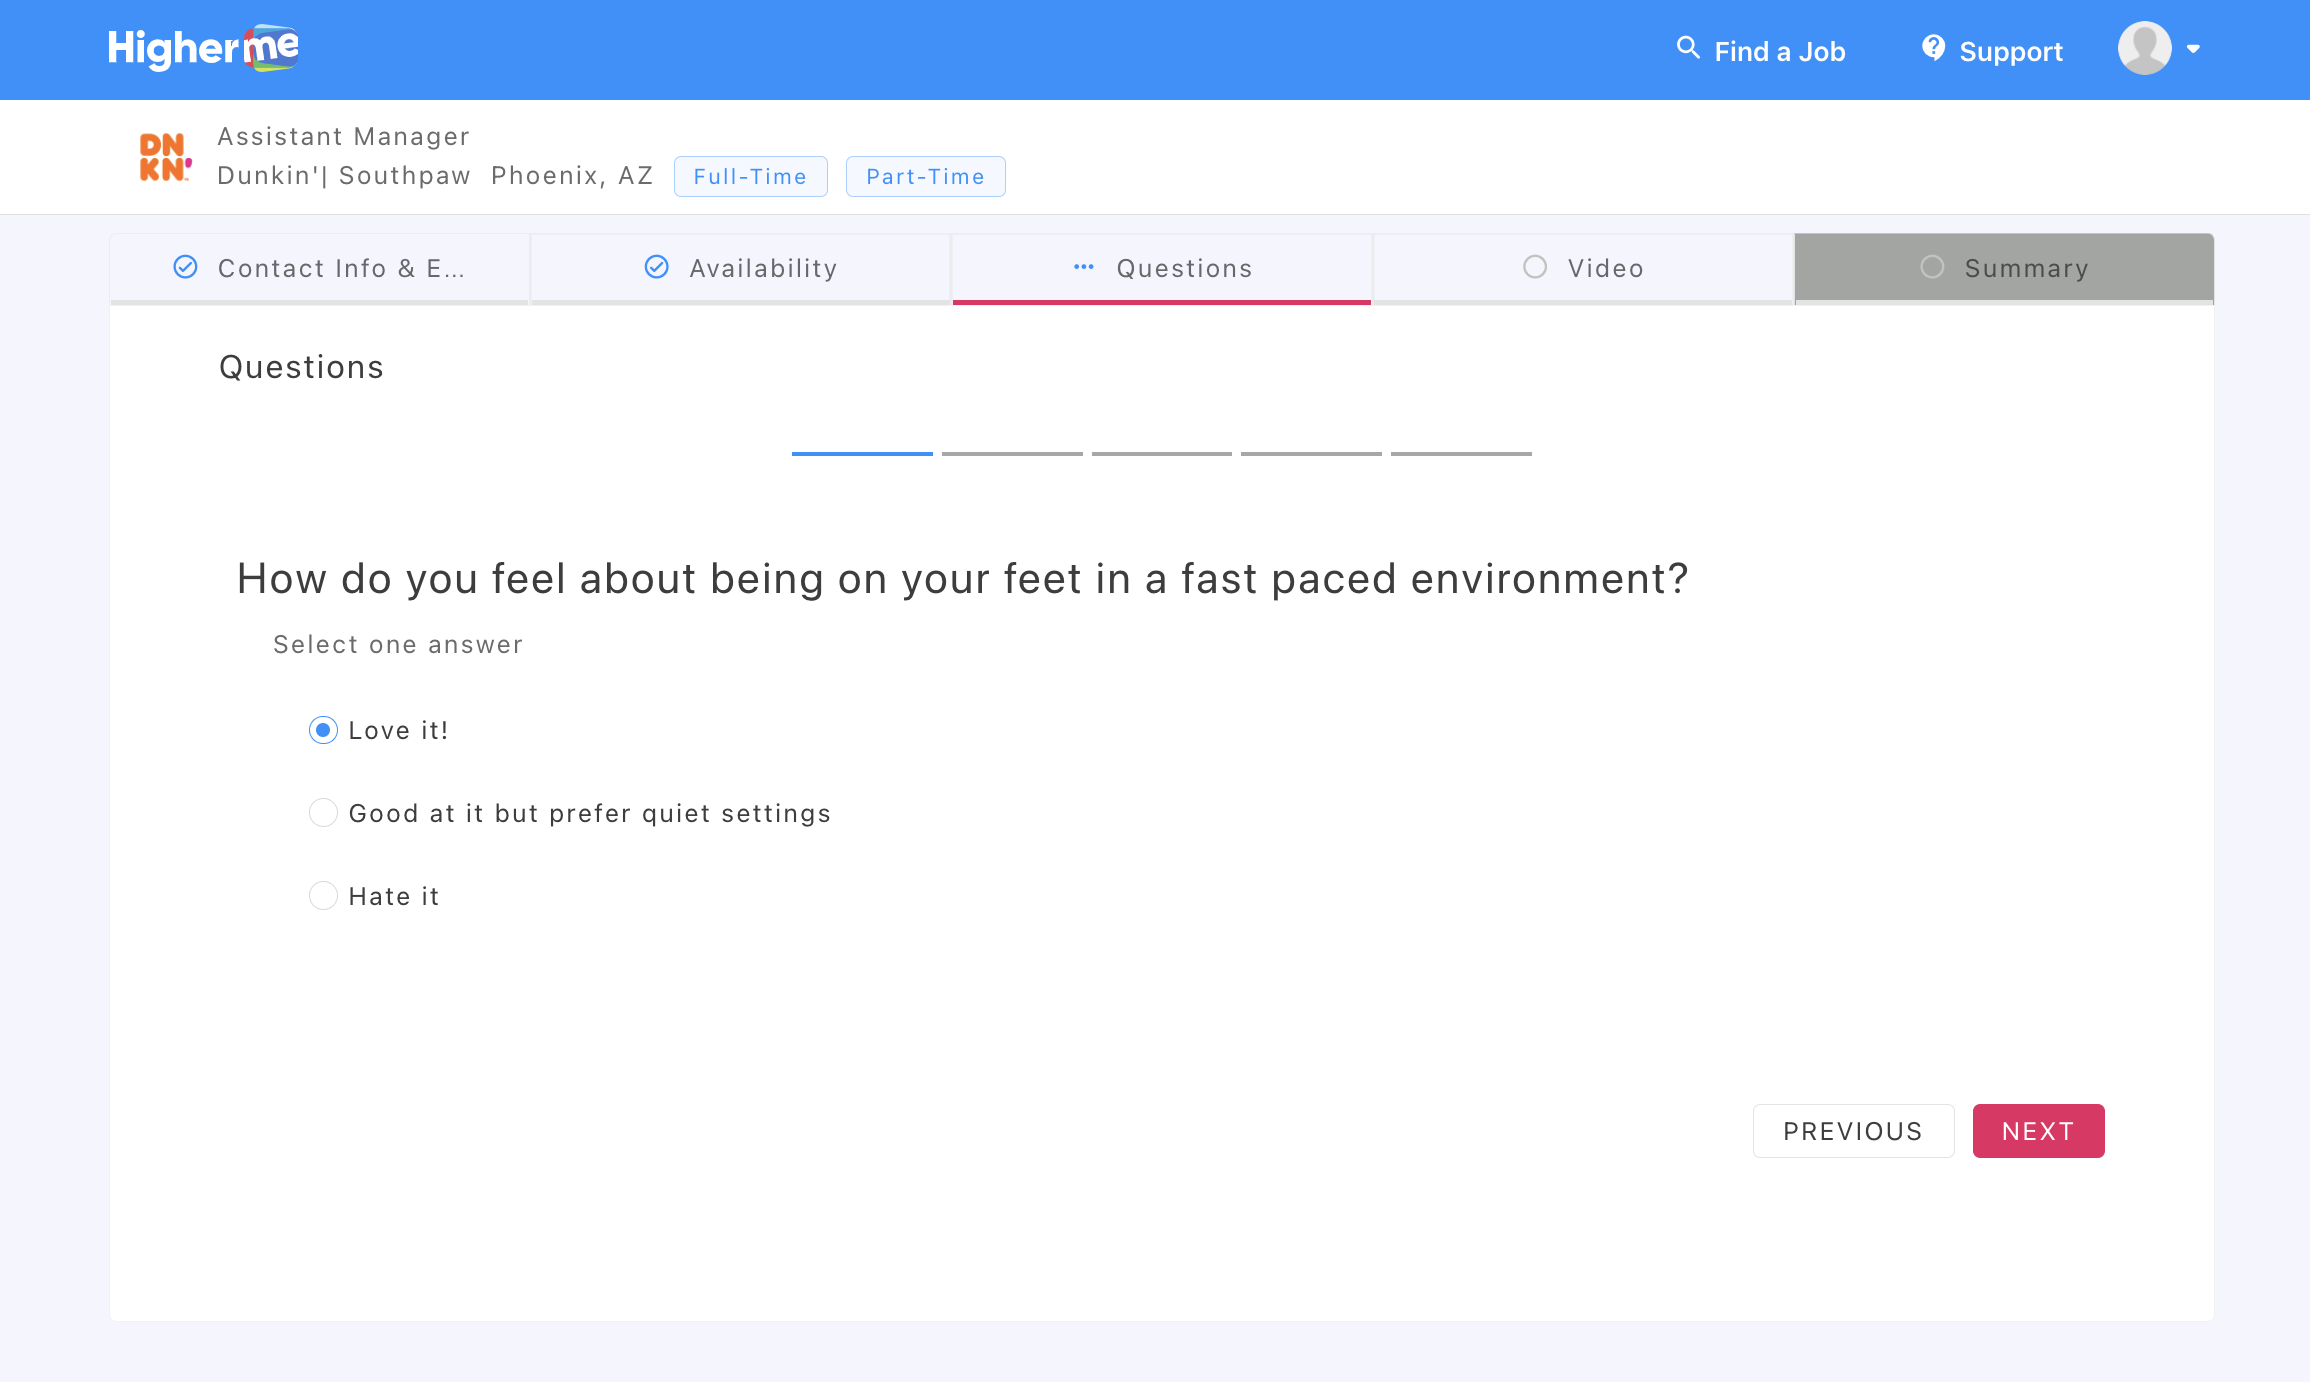Click the Questions tab ellipsis icon

coord(1083,267)
